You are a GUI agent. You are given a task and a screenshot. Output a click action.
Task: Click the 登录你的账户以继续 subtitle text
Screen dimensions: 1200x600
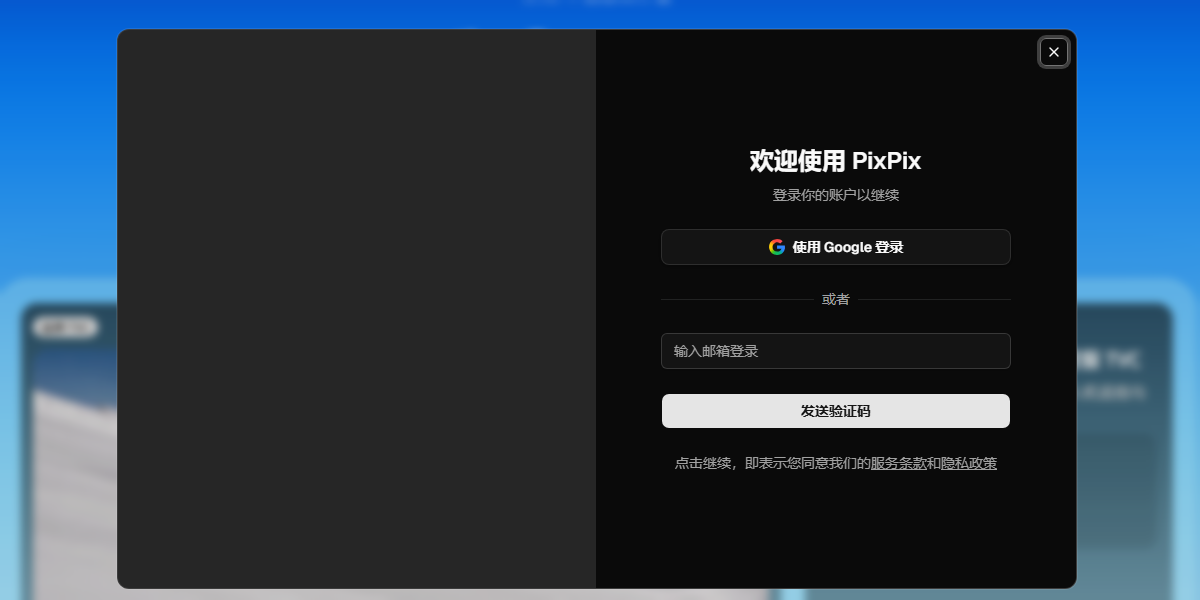835,195
